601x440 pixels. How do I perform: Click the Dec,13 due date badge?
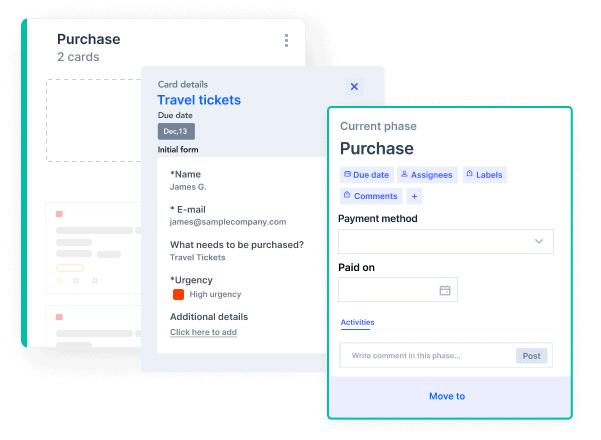pos(176,131)
